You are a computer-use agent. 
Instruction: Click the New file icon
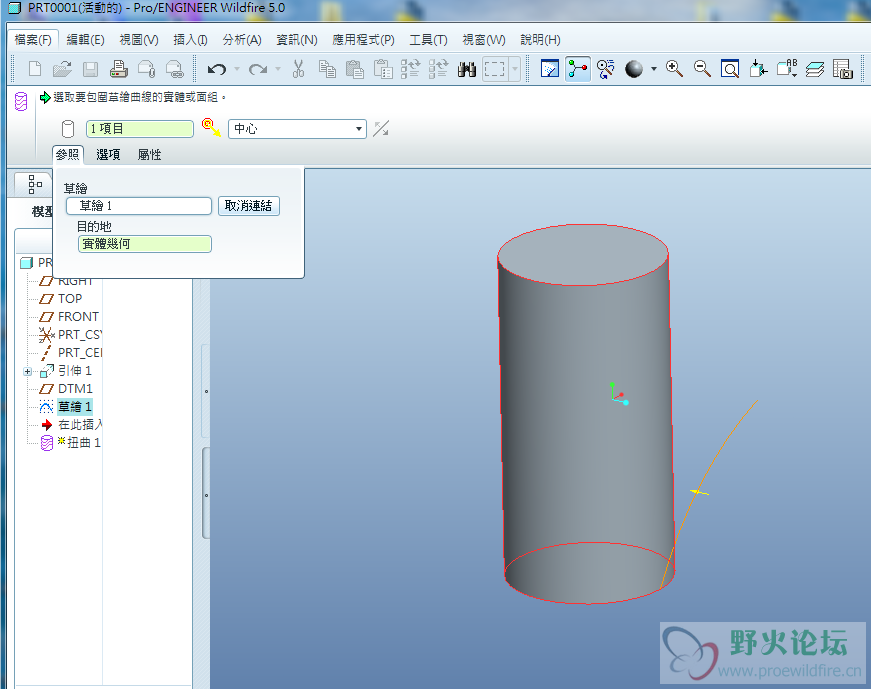click(35, 69)
